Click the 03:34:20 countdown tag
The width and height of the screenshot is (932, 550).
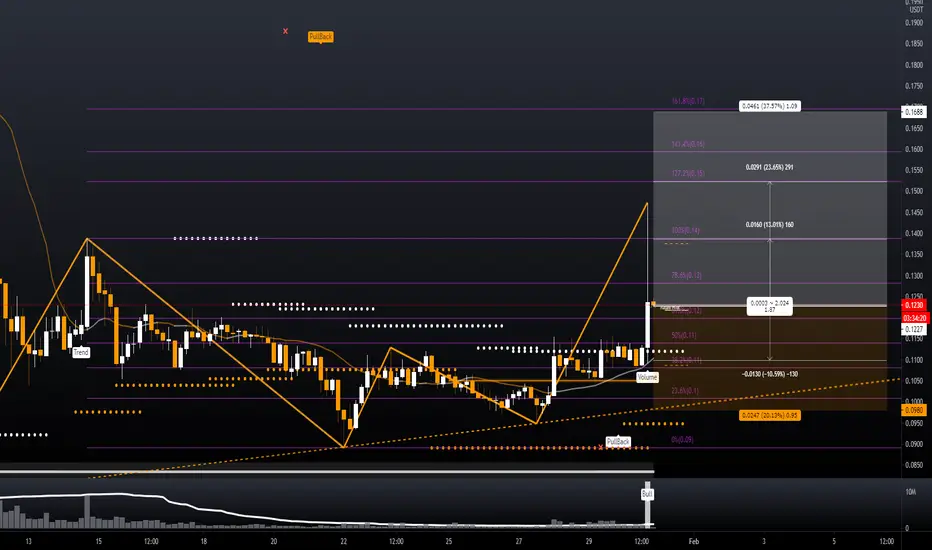tap(914, 318)
